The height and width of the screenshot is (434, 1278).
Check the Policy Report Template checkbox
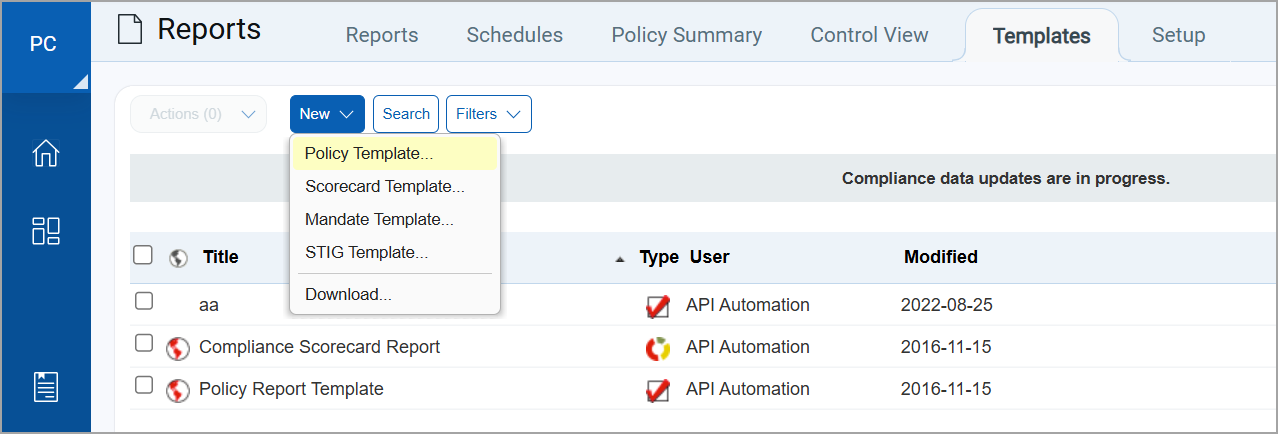[x=144, y=385]
